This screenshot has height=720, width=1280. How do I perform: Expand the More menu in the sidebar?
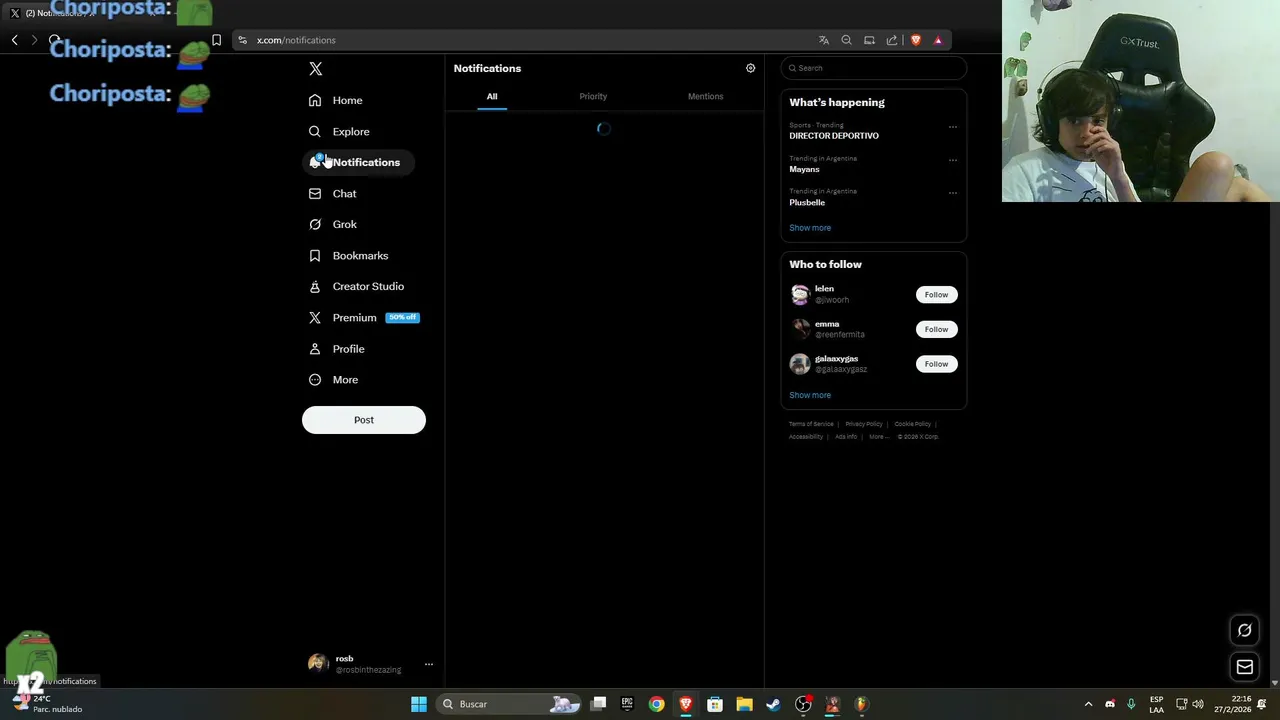click(333, 380)
